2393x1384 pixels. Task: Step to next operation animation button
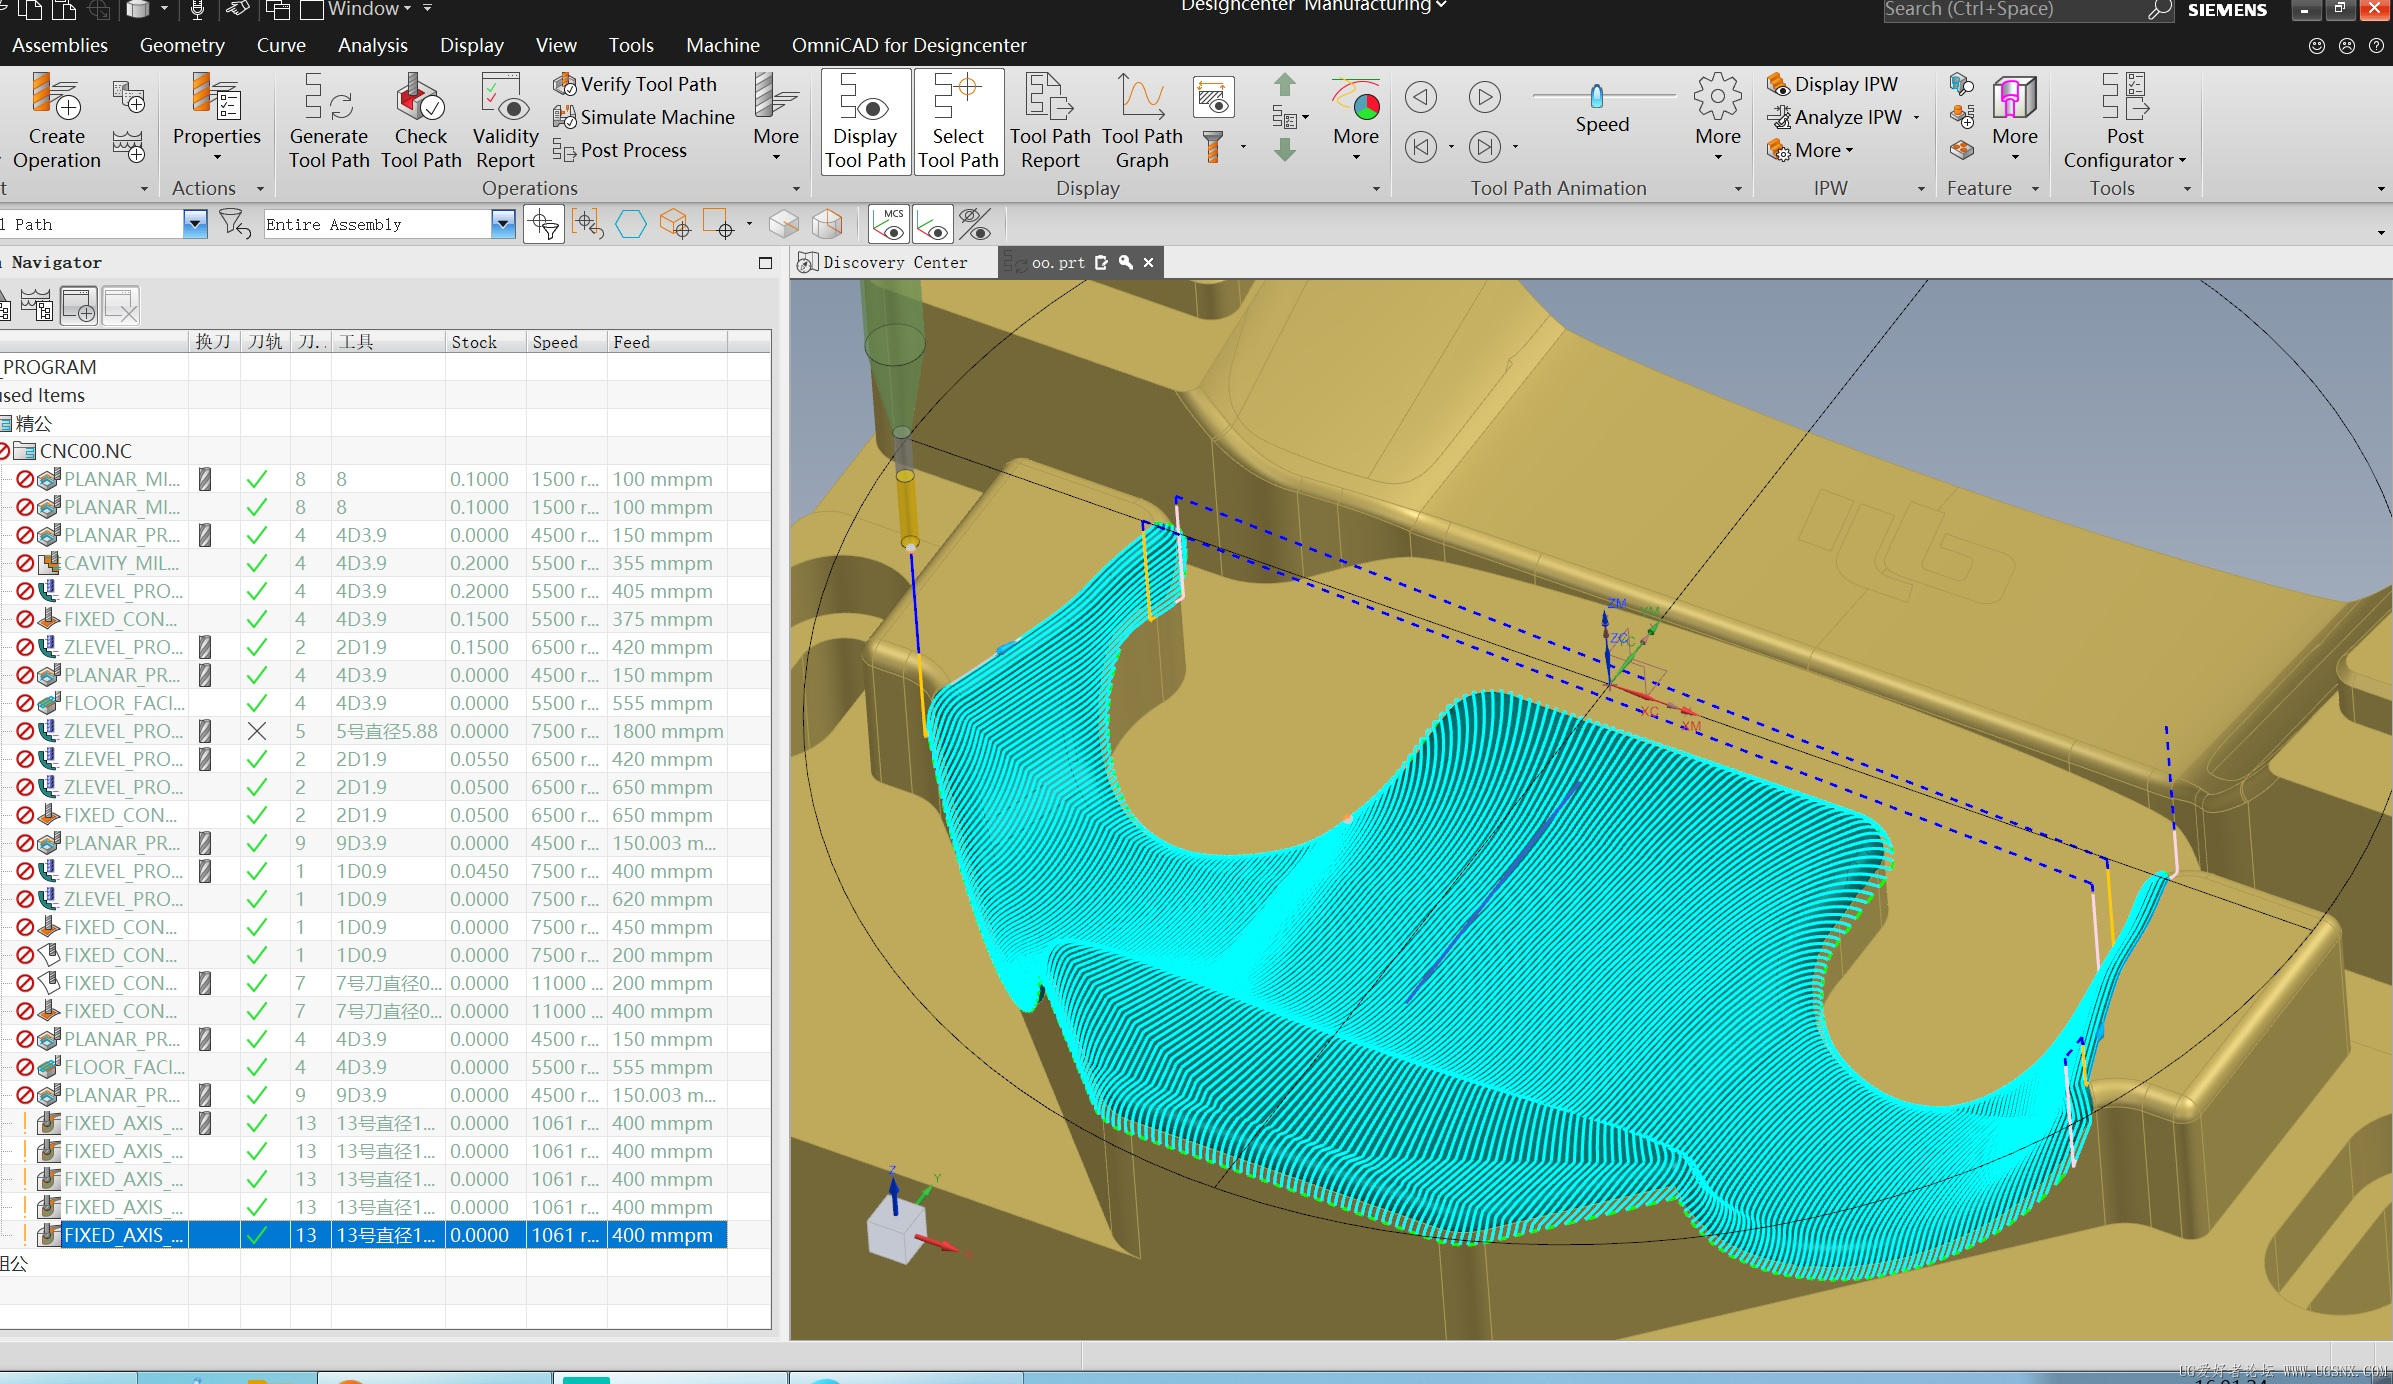[x=1485, y=147]
